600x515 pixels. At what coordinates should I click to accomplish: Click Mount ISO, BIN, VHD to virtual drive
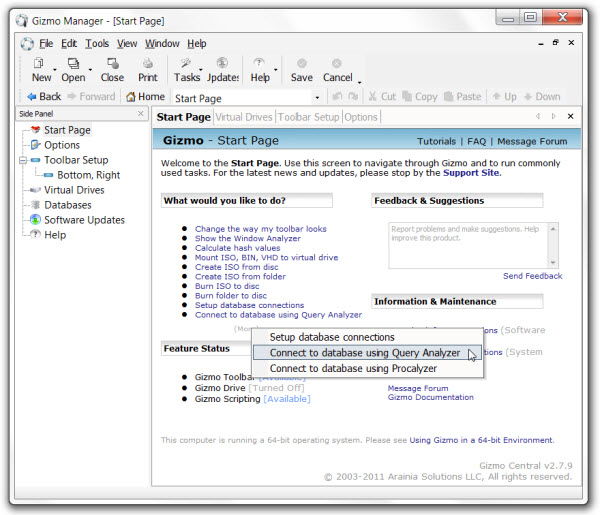pos(266,258)
